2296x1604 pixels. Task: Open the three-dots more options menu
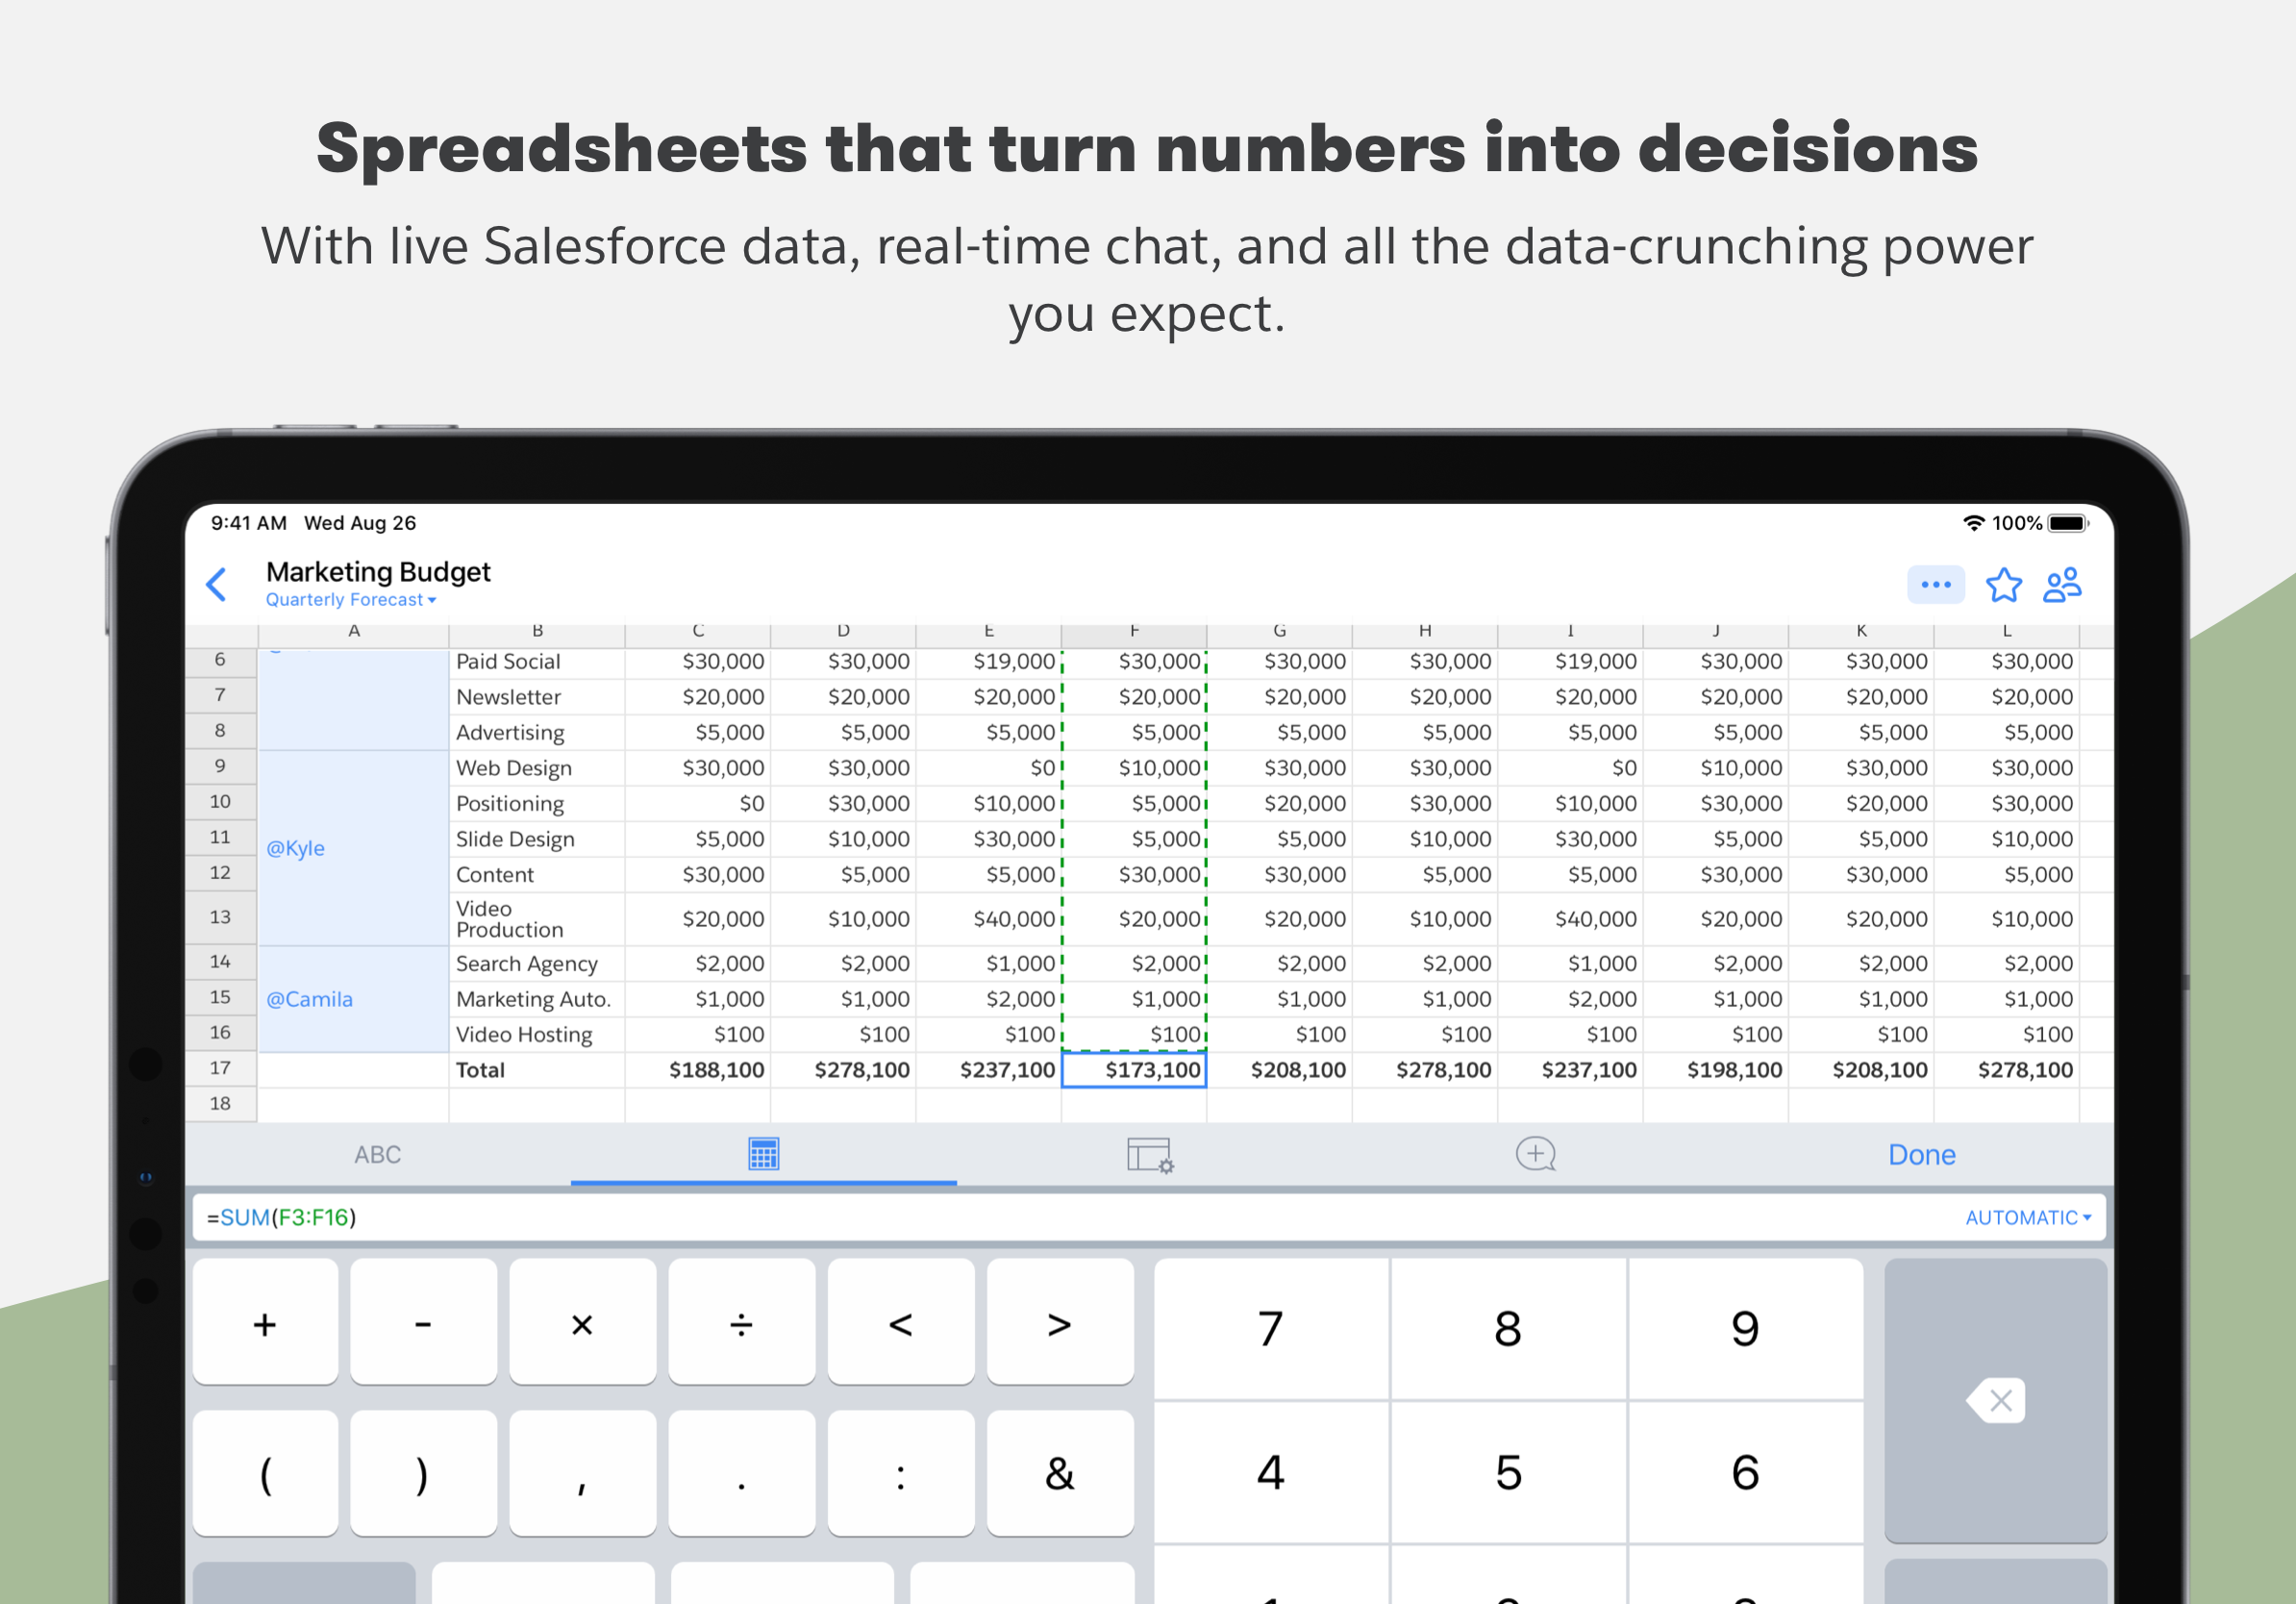1935,585
